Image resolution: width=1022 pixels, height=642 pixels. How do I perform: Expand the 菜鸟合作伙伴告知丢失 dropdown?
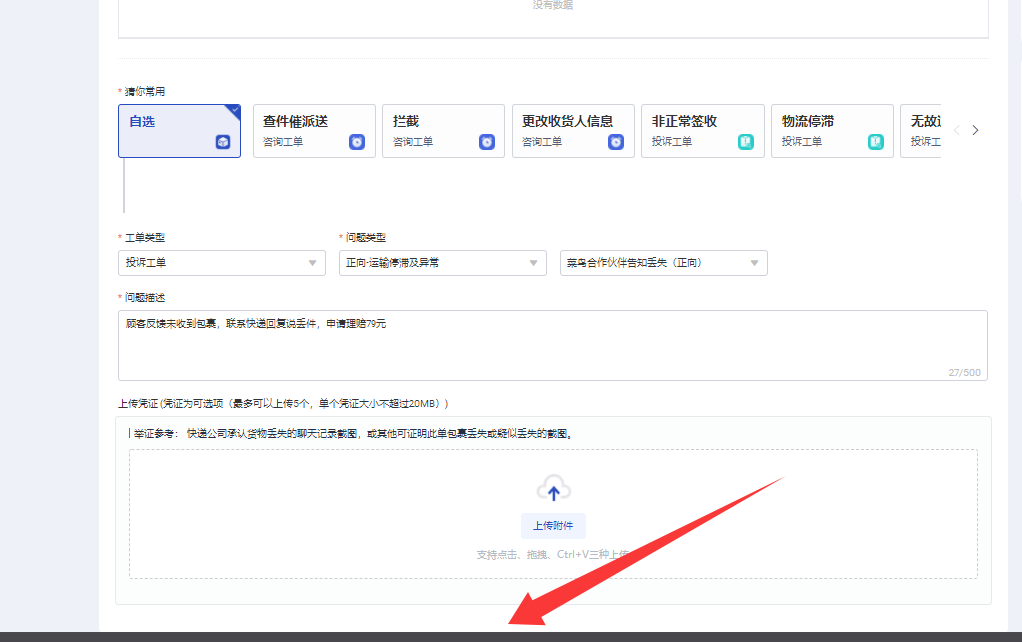[664, 263]
